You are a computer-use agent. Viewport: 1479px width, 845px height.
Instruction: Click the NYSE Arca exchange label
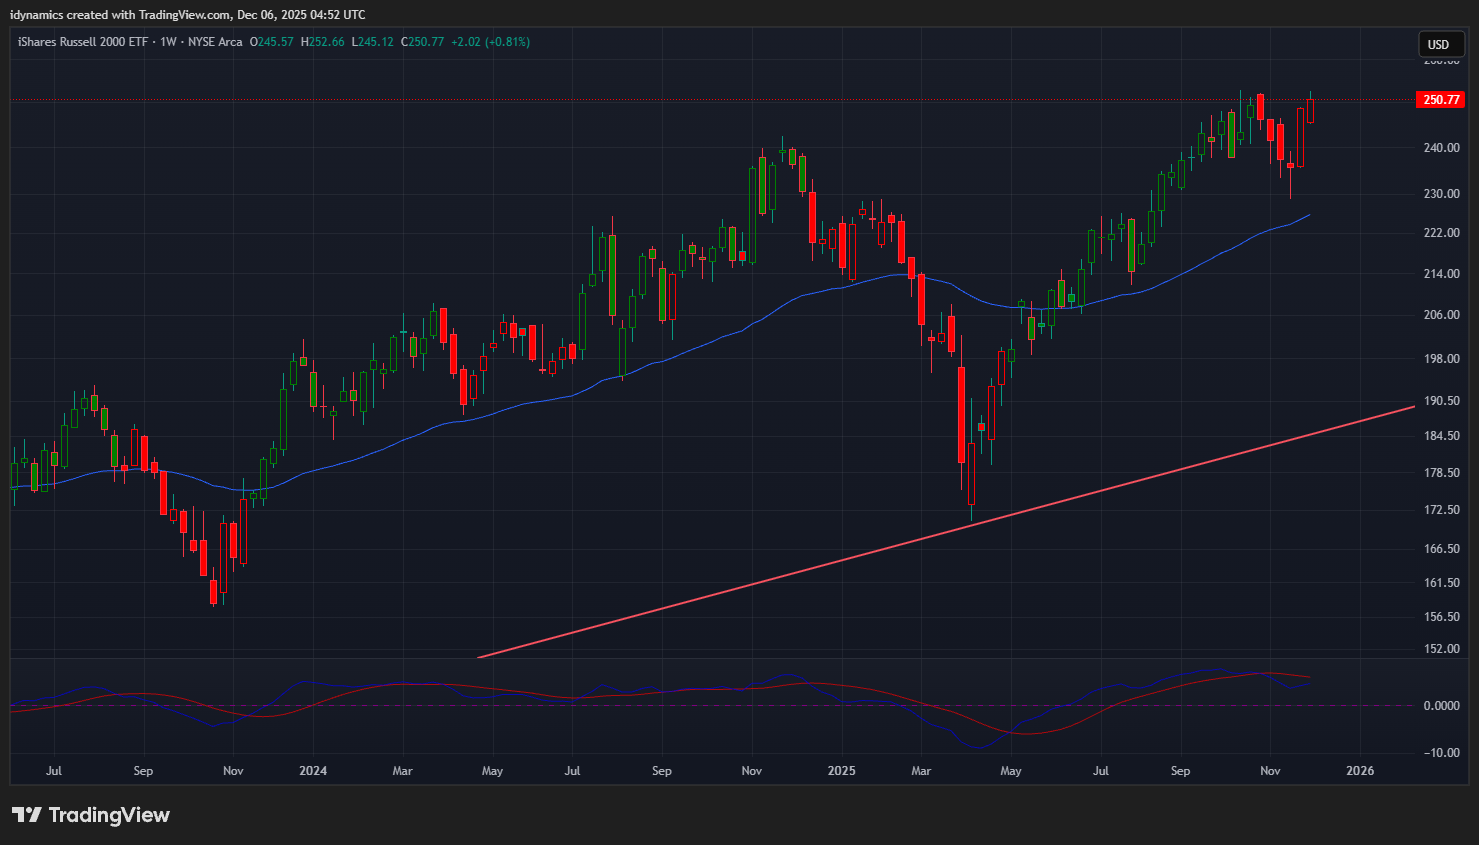215,42
